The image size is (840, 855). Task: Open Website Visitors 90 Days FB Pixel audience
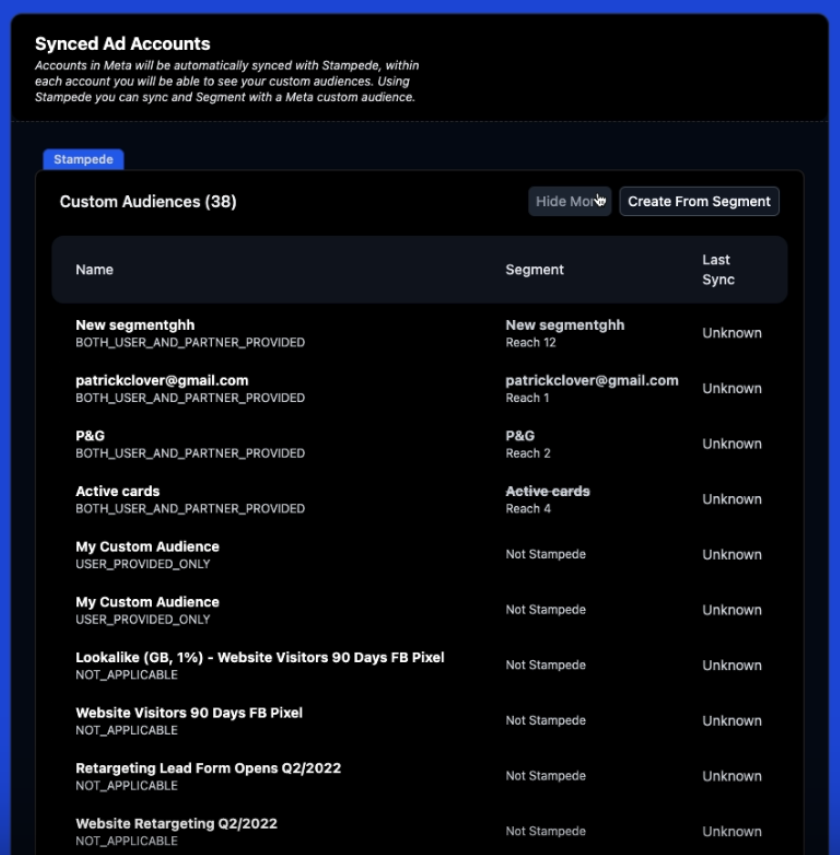(x=189, y=713)
